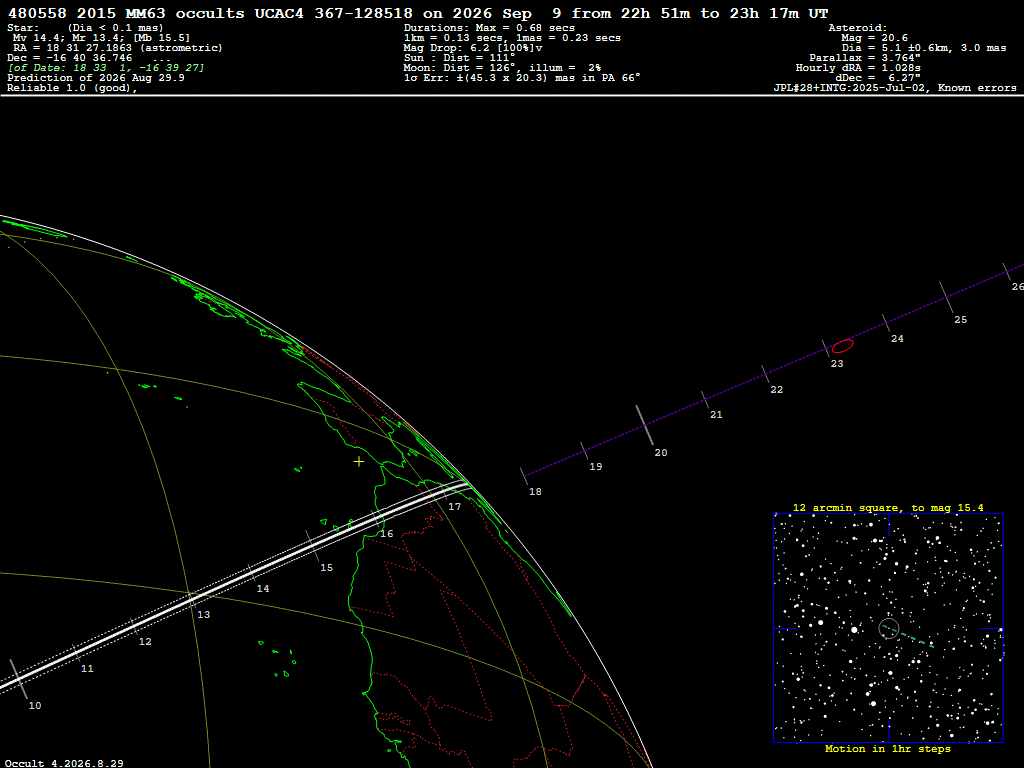Select time tick labeled 17 at Earth limb

[x=447, y=494]
